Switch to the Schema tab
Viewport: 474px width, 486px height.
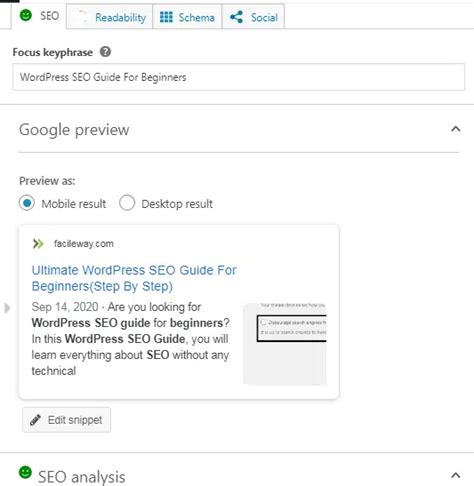click(x=187, y=17)
